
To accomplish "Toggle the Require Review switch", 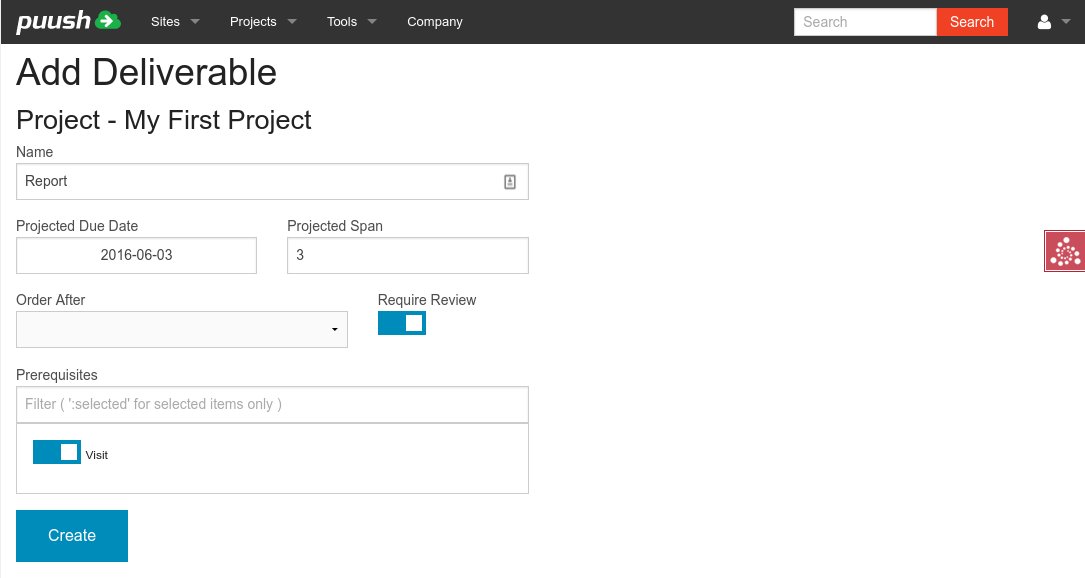I will tap(402, 323).
